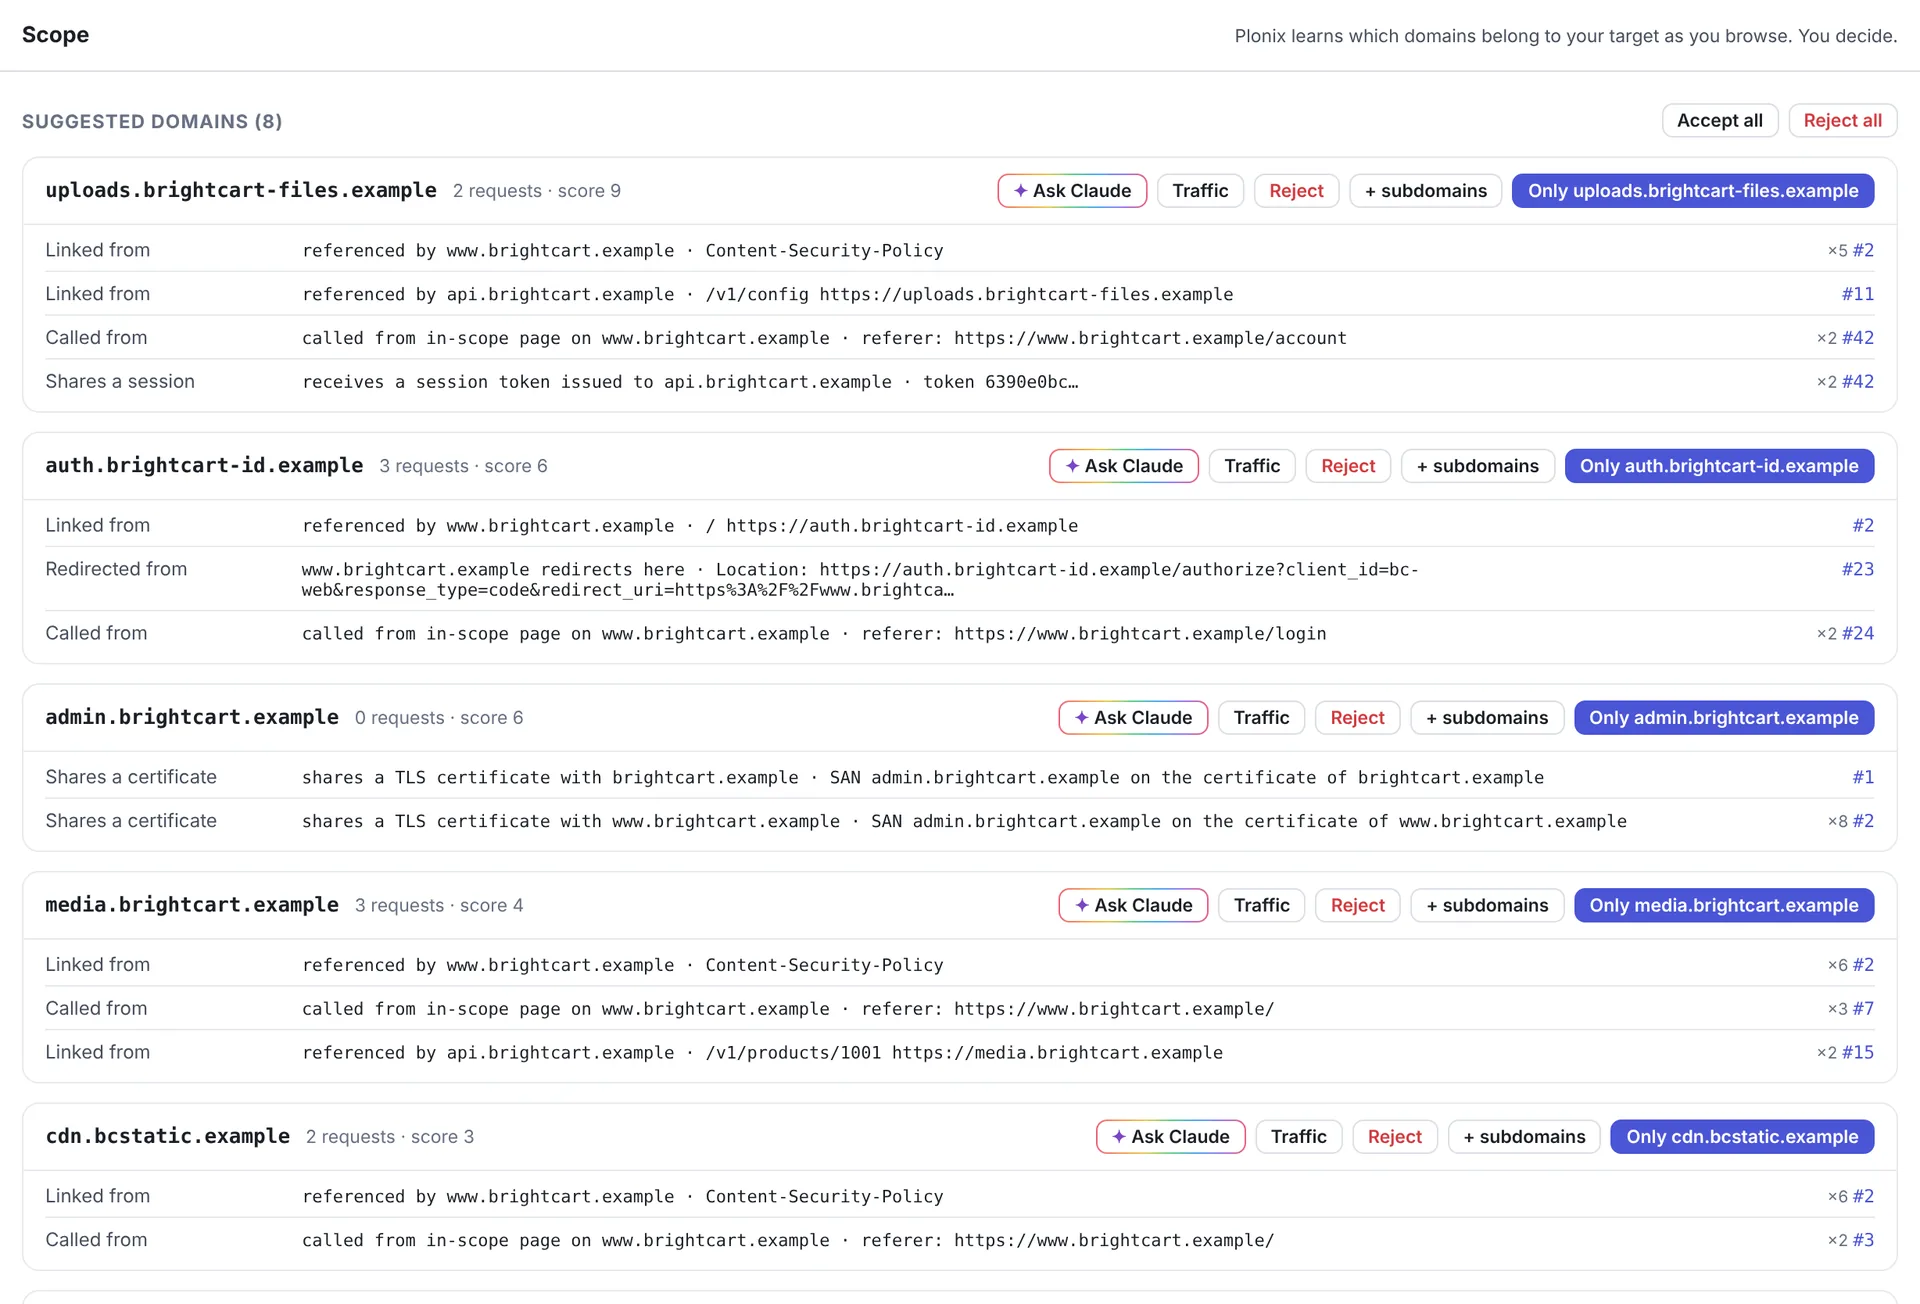Show Traffic for admin.brightcart.example
Screen dimensions: 1920x1304
pos(1261,717)
